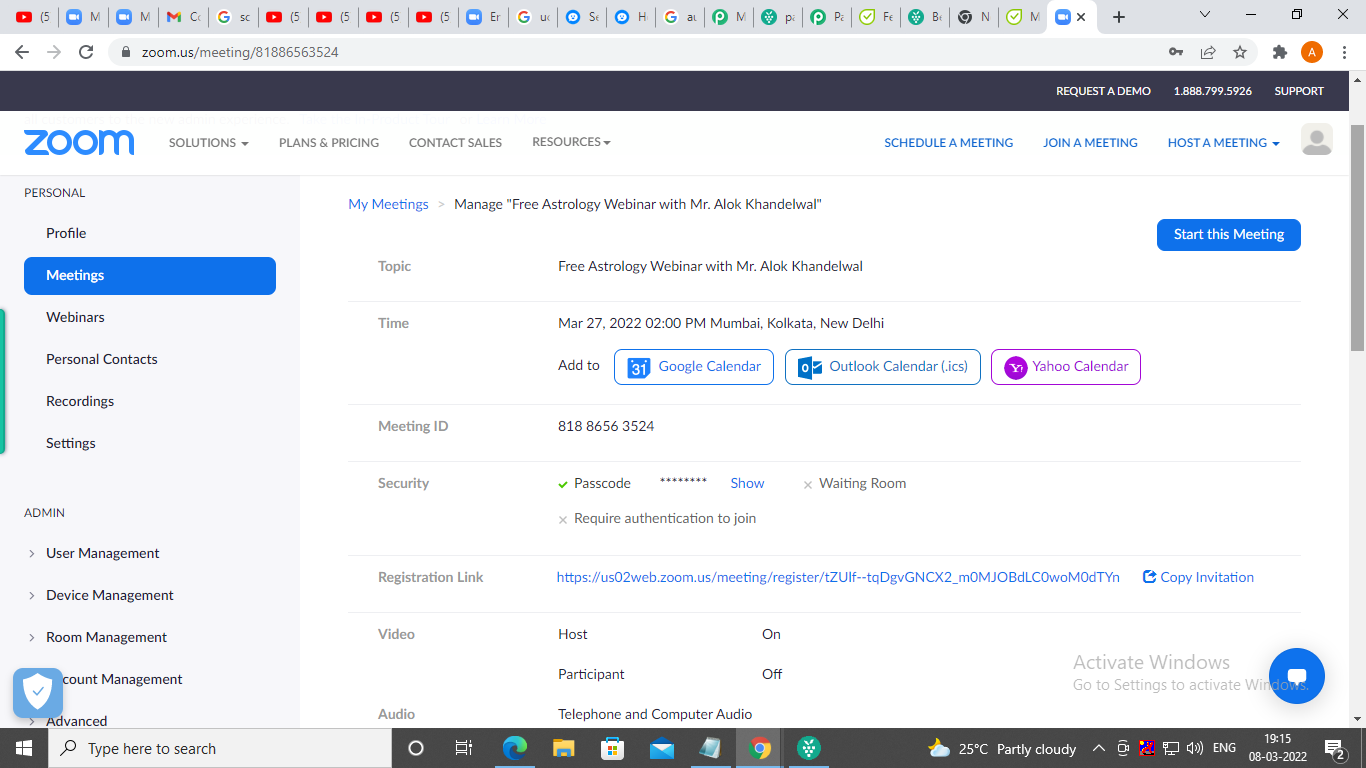Open the Solutions dropdown menu

pos(208,143)
